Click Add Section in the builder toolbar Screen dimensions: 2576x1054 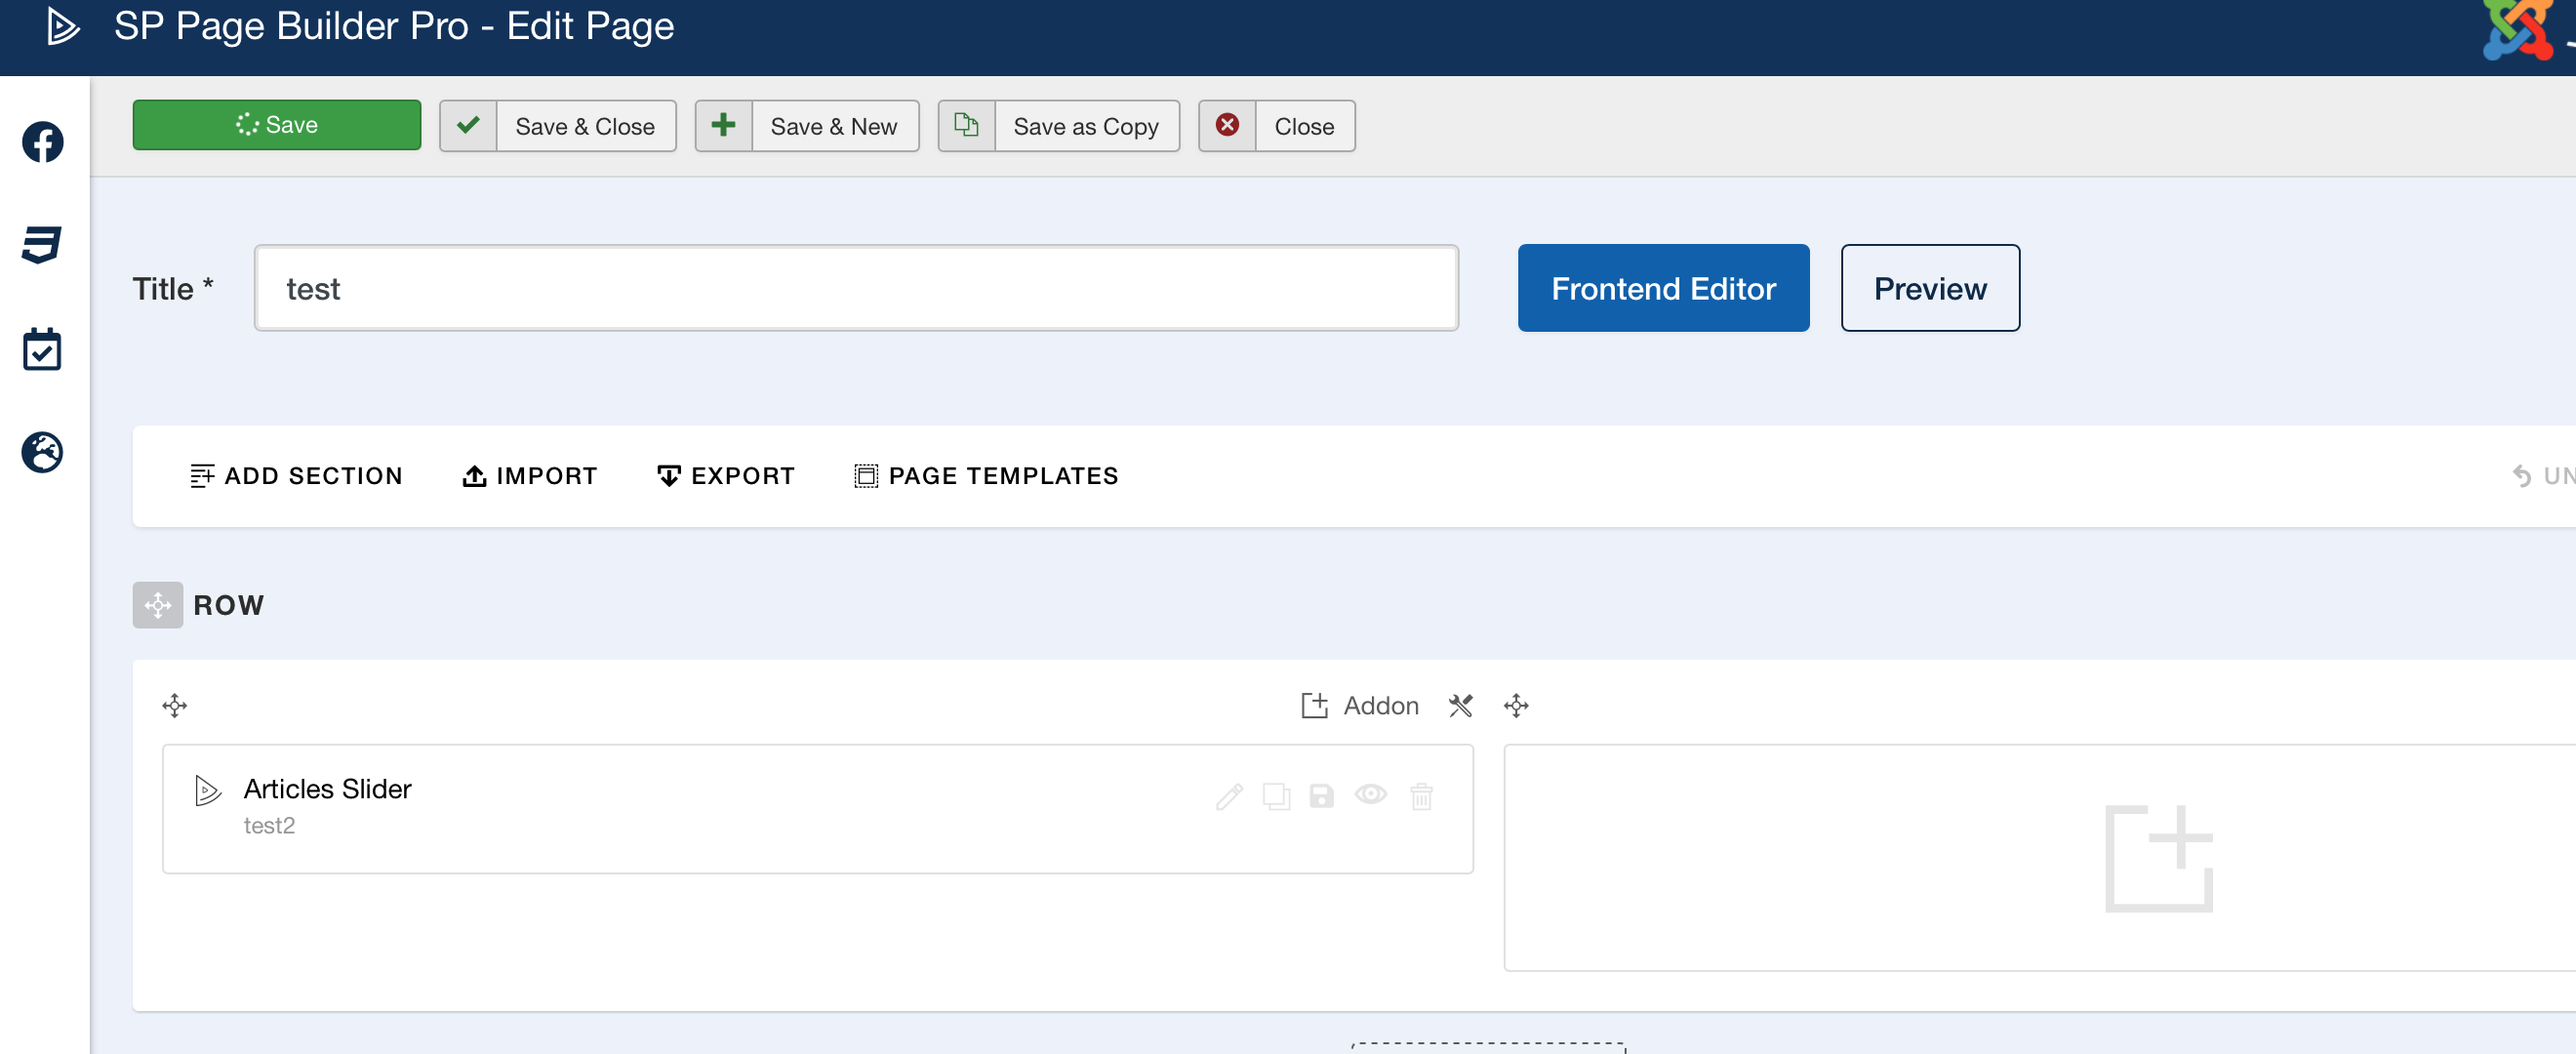click(x=296, y=476)
